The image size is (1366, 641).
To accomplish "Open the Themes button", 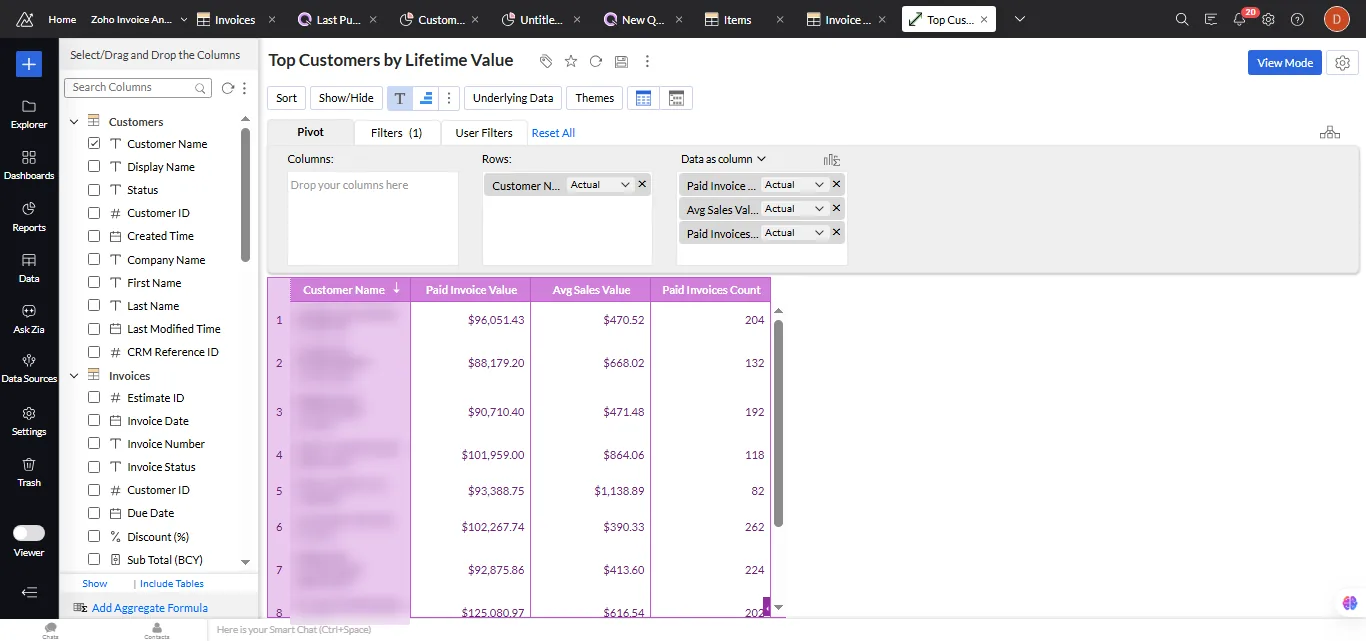I will tap(595, 98).
